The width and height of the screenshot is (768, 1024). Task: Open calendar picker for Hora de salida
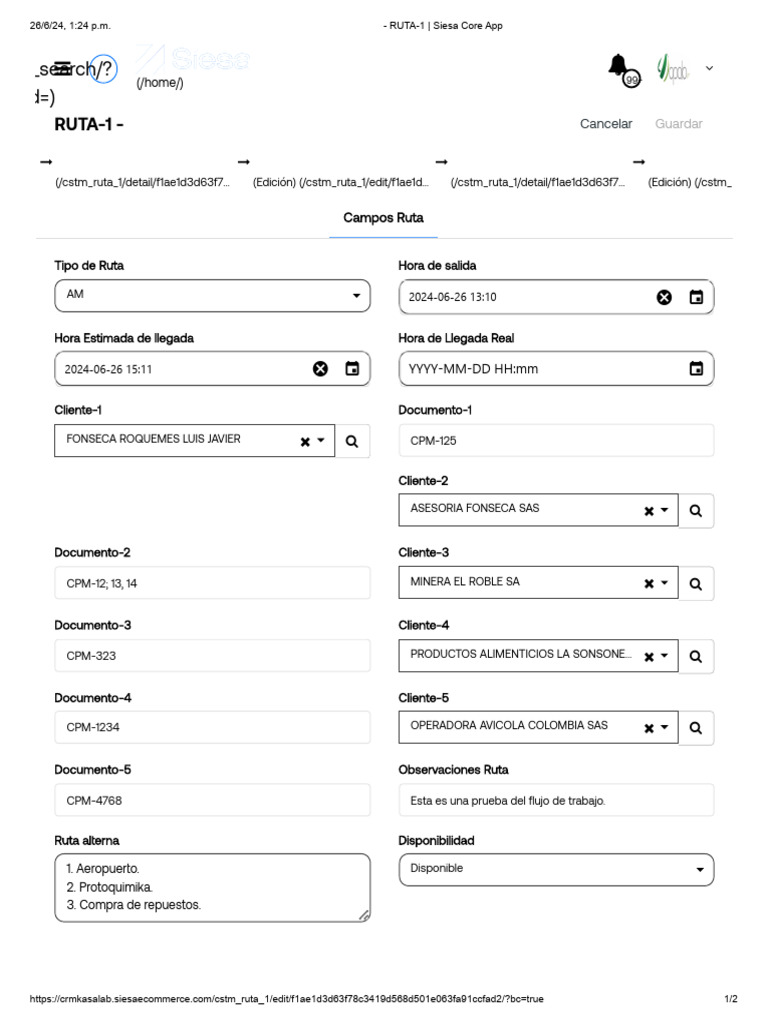pos(696,297)
